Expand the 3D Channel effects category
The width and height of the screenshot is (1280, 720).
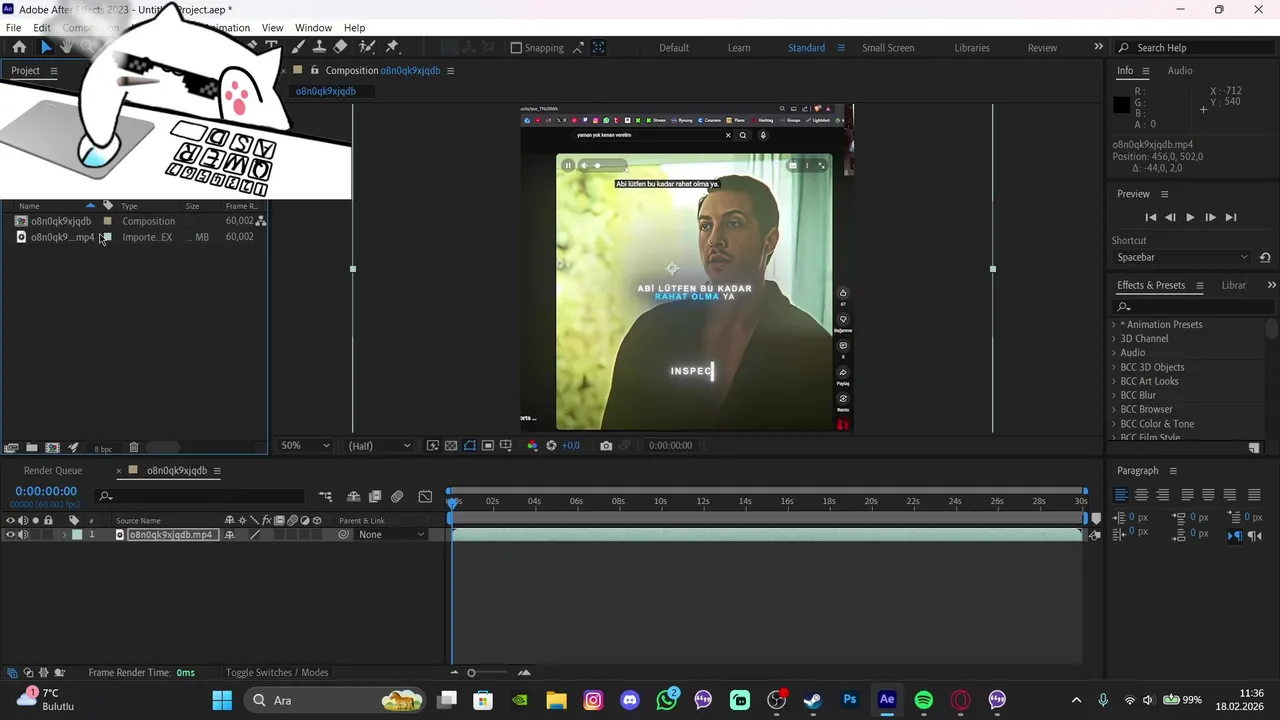[x=1114, y=339]
